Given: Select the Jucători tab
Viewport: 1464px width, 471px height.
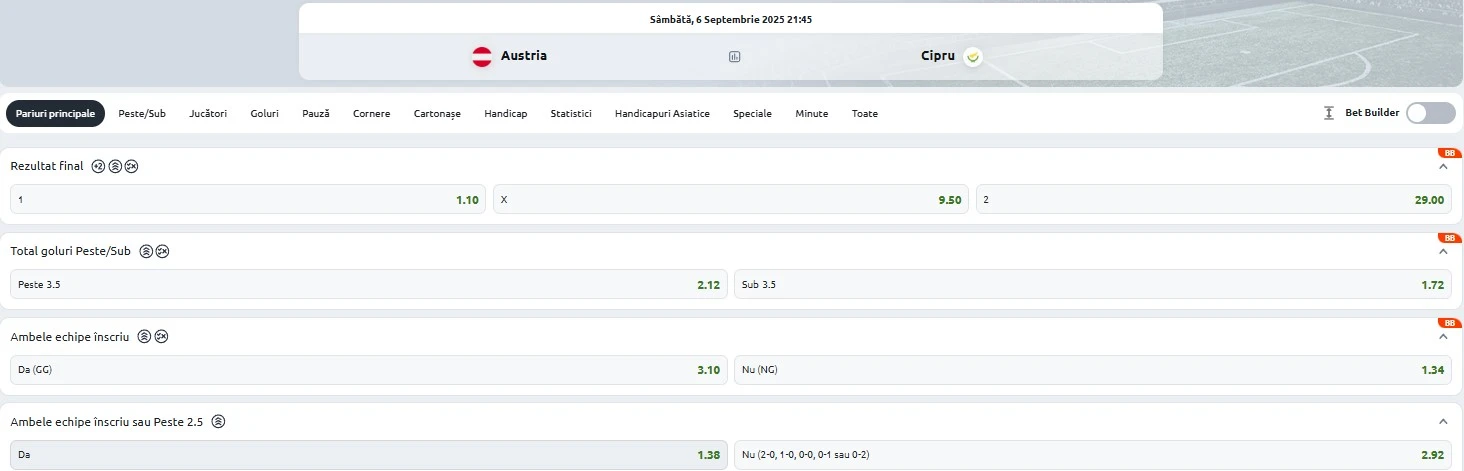Looking at the screenshot, I should pos(208,114).
